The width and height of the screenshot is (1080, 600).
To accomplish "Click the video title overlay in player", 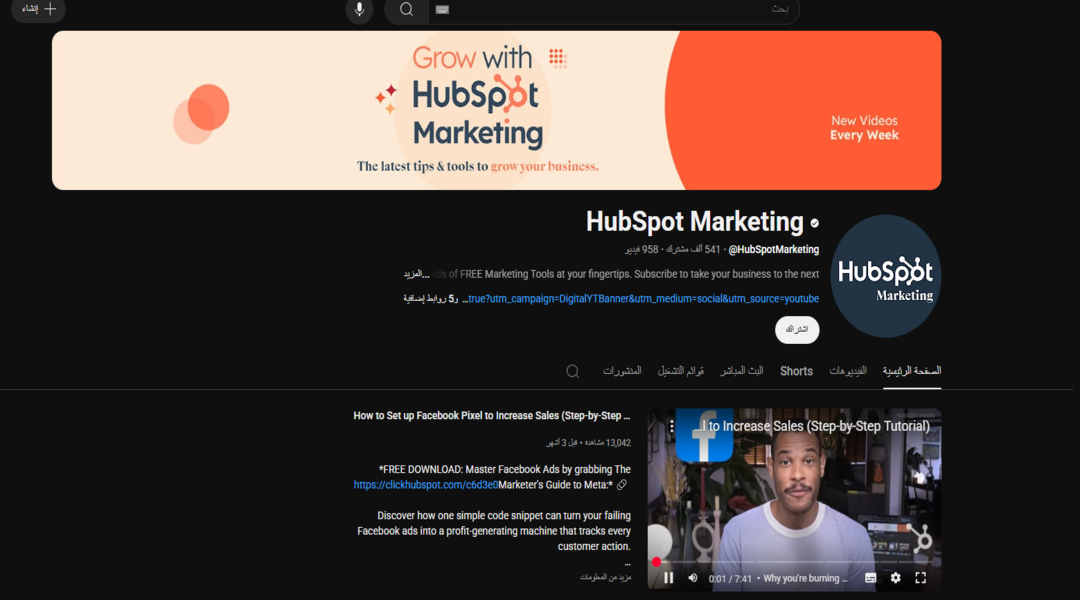I will click(x=811, y=426).
